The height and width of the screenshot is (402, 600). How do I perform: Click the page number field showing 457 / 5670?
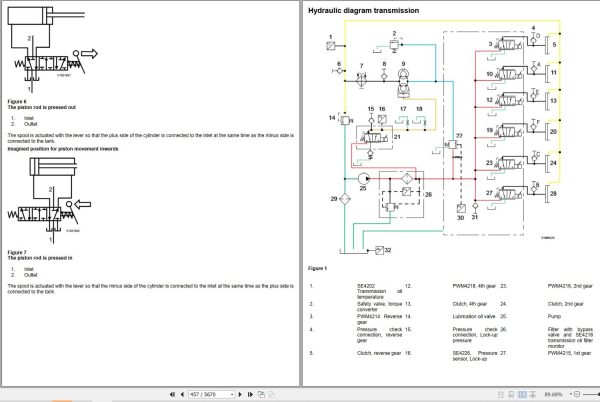(209, 394)
